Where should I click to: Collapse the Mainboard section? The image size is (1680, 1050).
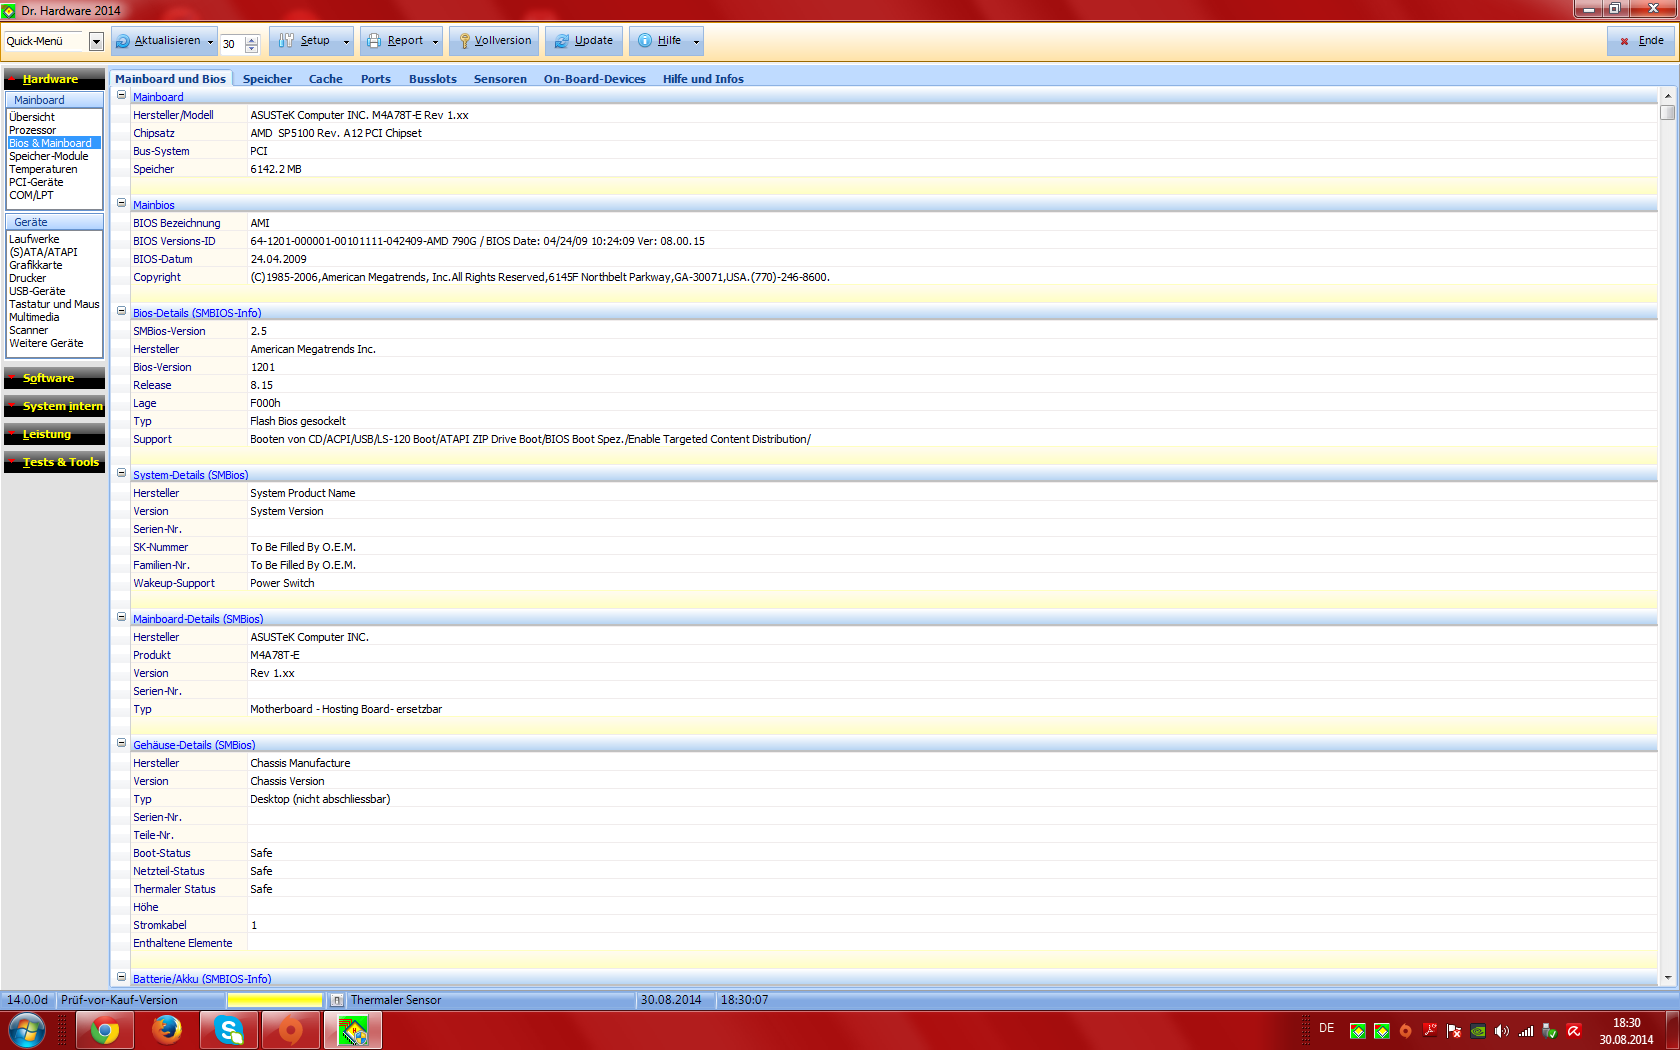[122, 96]
